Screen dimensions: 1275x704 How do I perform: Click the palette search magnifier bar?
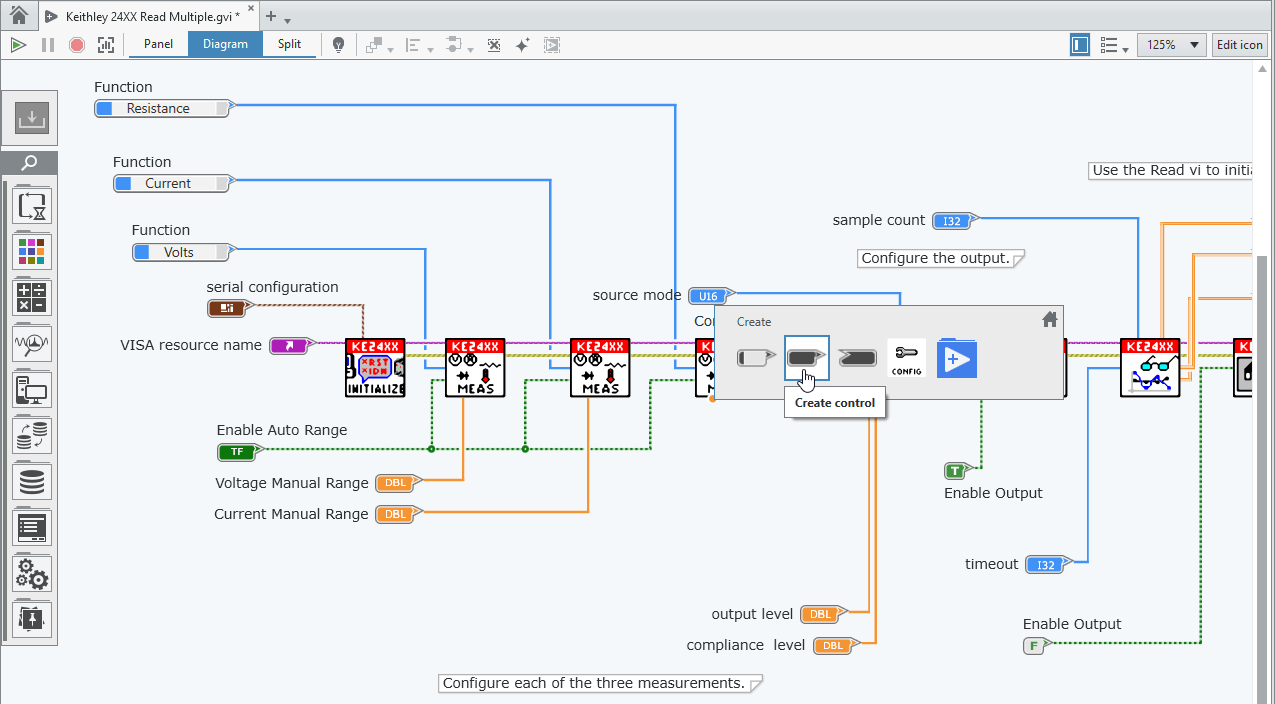30,163
